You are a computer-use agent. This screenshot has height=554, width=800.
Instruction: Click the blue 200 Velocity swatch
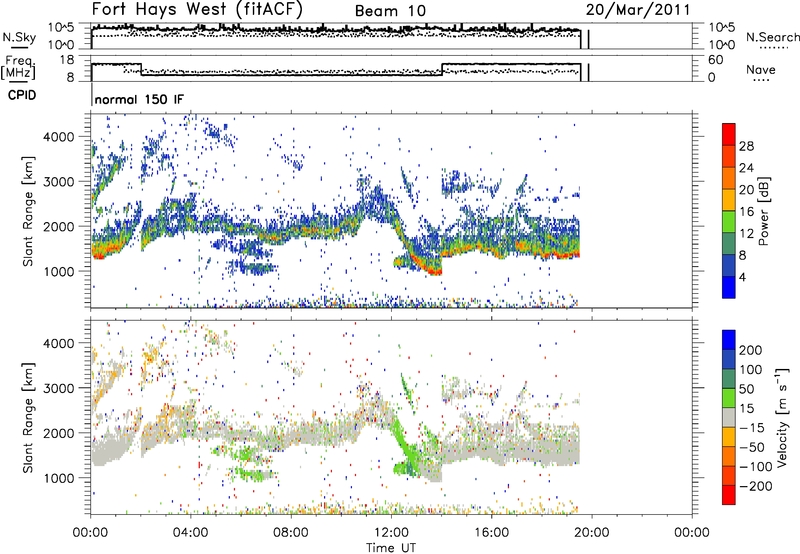(729, 340)
